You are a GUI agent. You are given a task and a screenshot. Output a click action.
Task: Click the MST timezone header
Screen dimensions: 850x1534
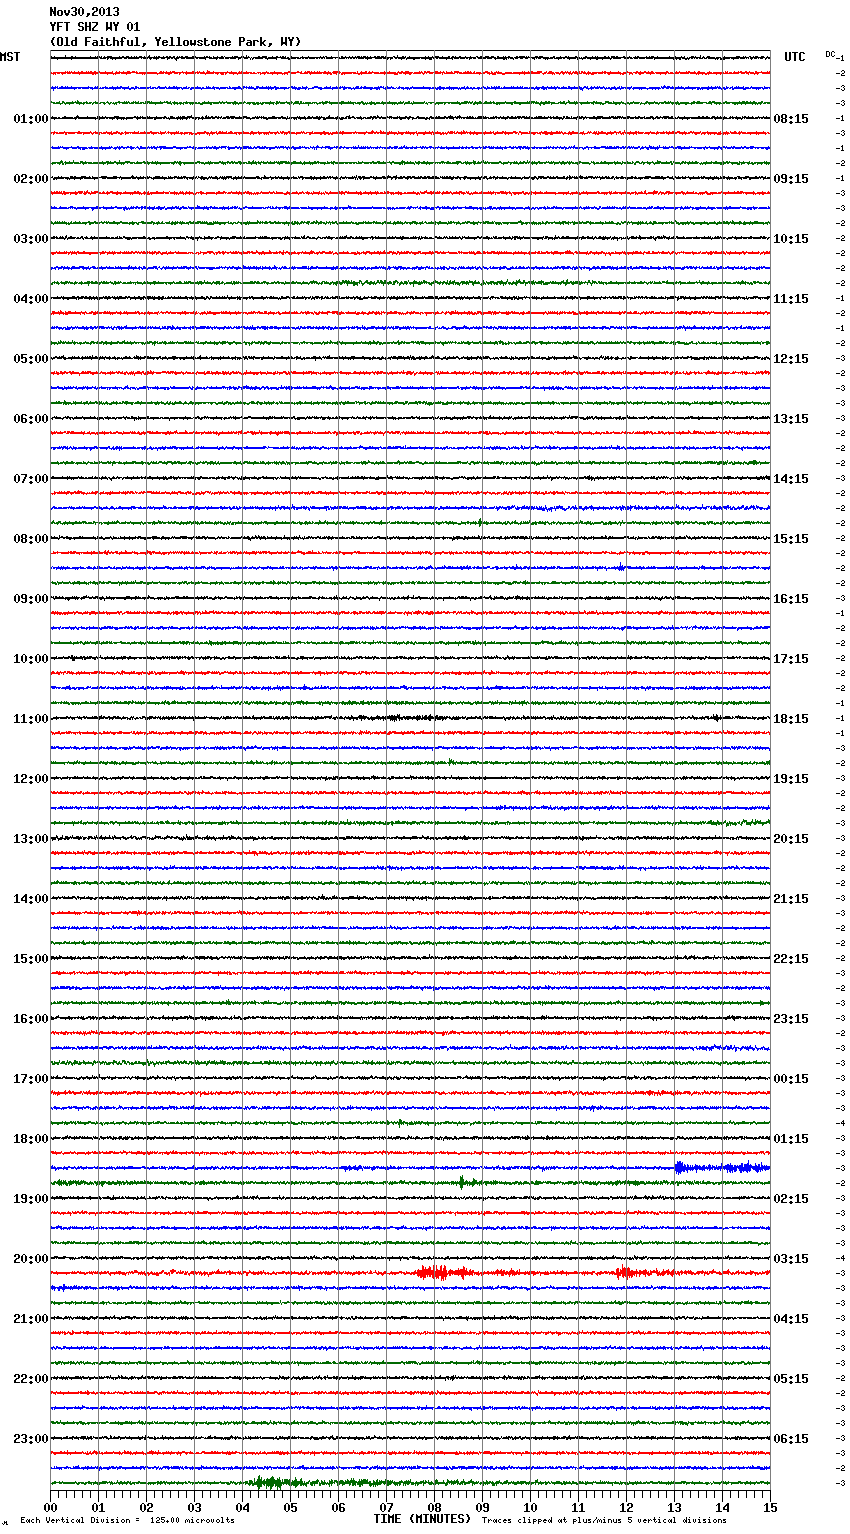click(10, 57)
